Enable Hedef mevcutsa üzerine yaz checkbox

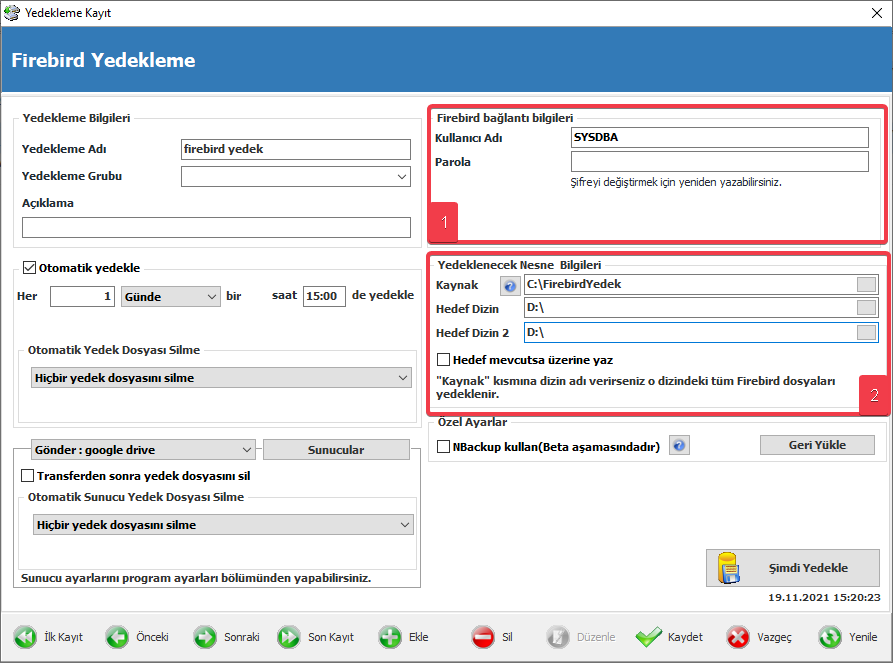coord(443,360)
